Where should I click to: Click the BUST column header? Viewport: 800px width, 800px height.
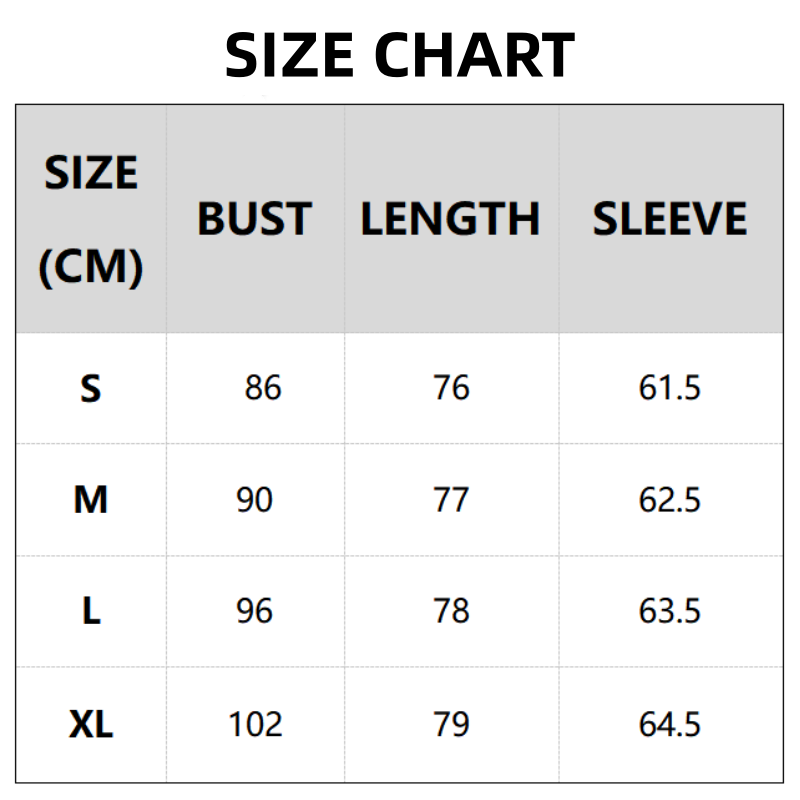coord(254,220)
